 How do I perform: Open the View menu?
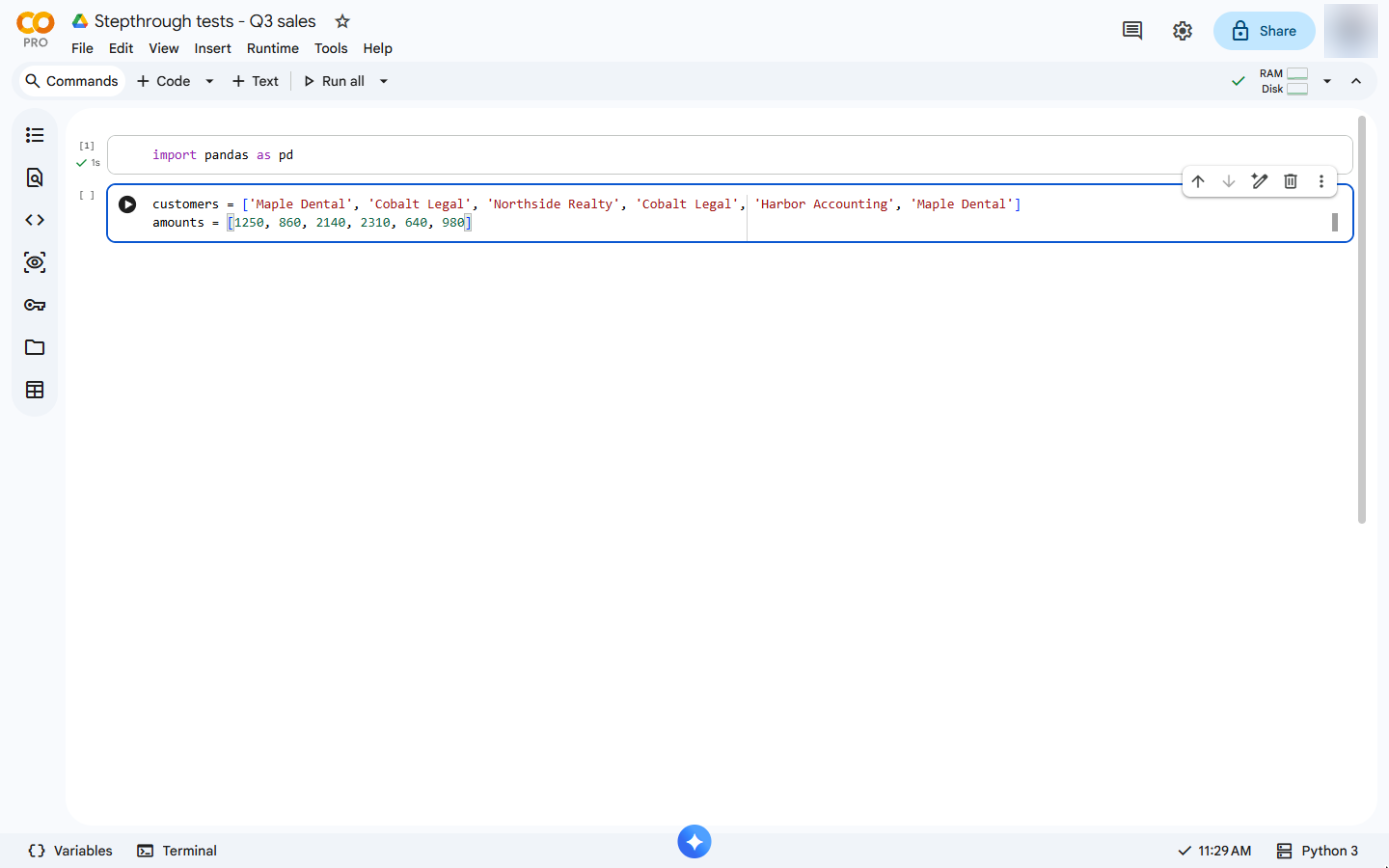click(x=164, y=48)
